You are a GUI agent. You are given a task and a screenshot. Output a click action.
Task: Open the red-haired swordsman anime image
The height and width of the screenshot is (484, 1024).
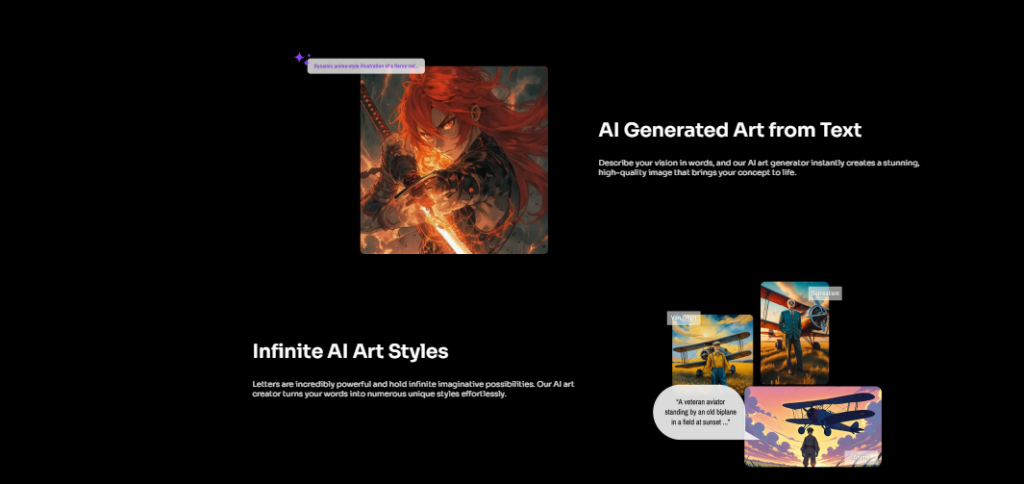[x=454, y=159]
